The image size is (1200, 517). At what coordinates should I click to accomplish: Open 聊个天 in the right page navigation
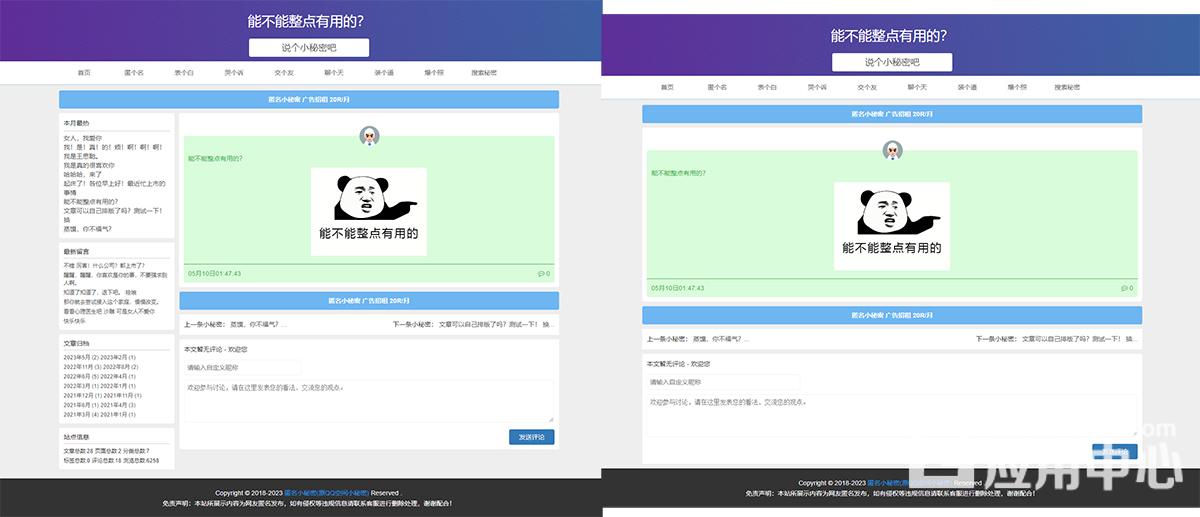917,87
